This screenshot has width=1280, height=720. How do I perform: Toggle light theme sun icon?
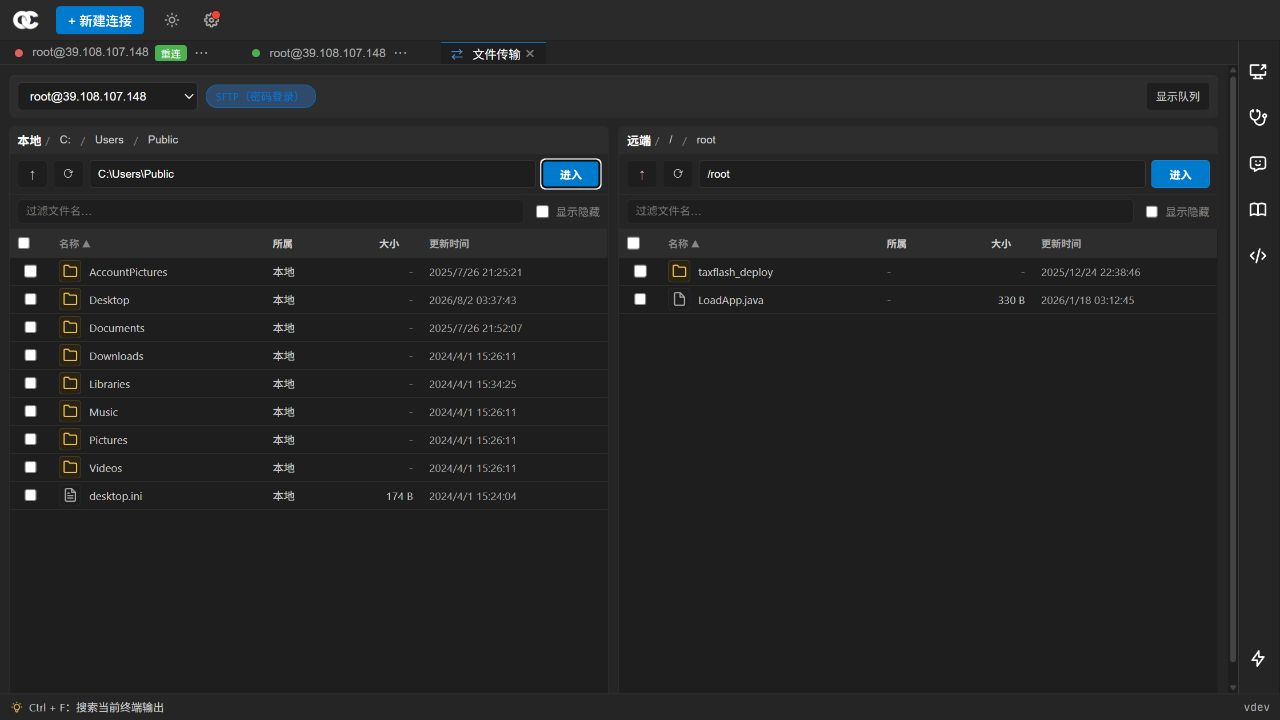tap(172, 20)
